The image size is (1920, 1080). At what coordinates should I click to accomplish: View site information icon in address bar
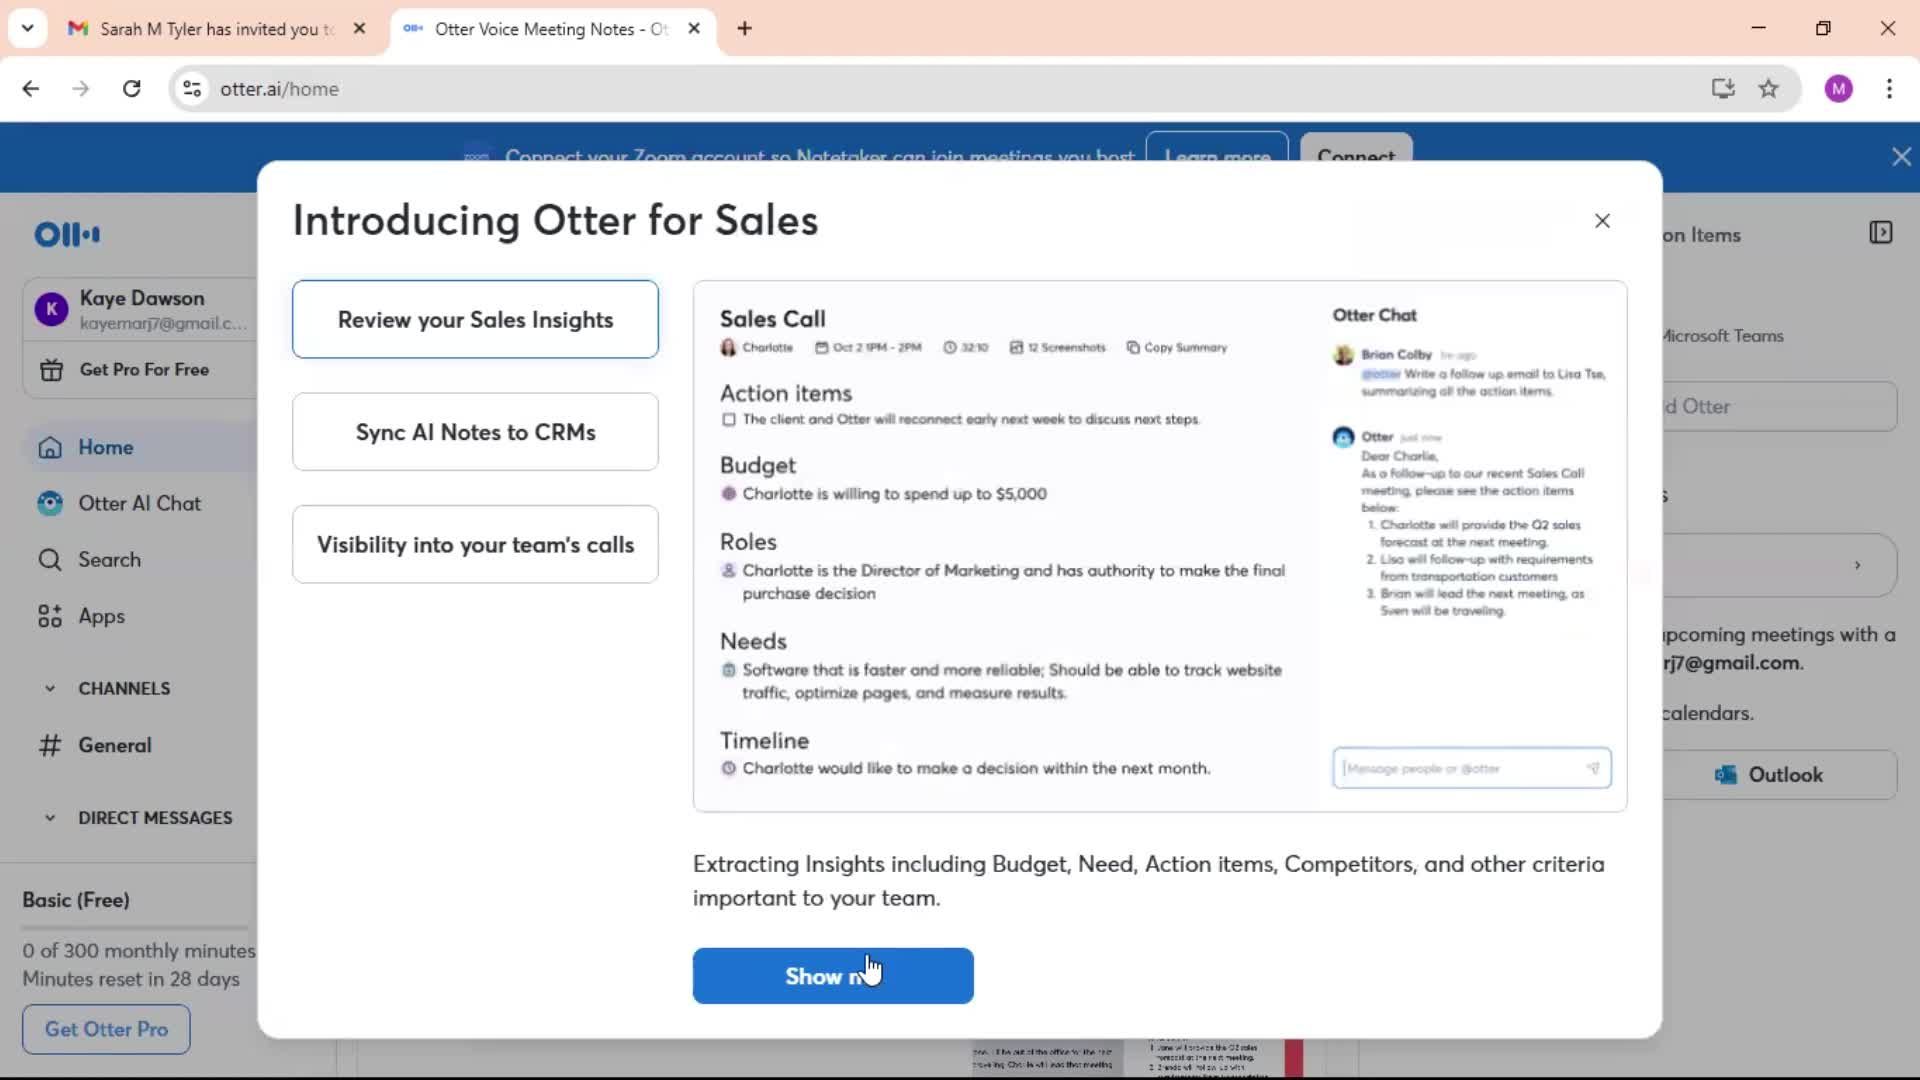192,89
